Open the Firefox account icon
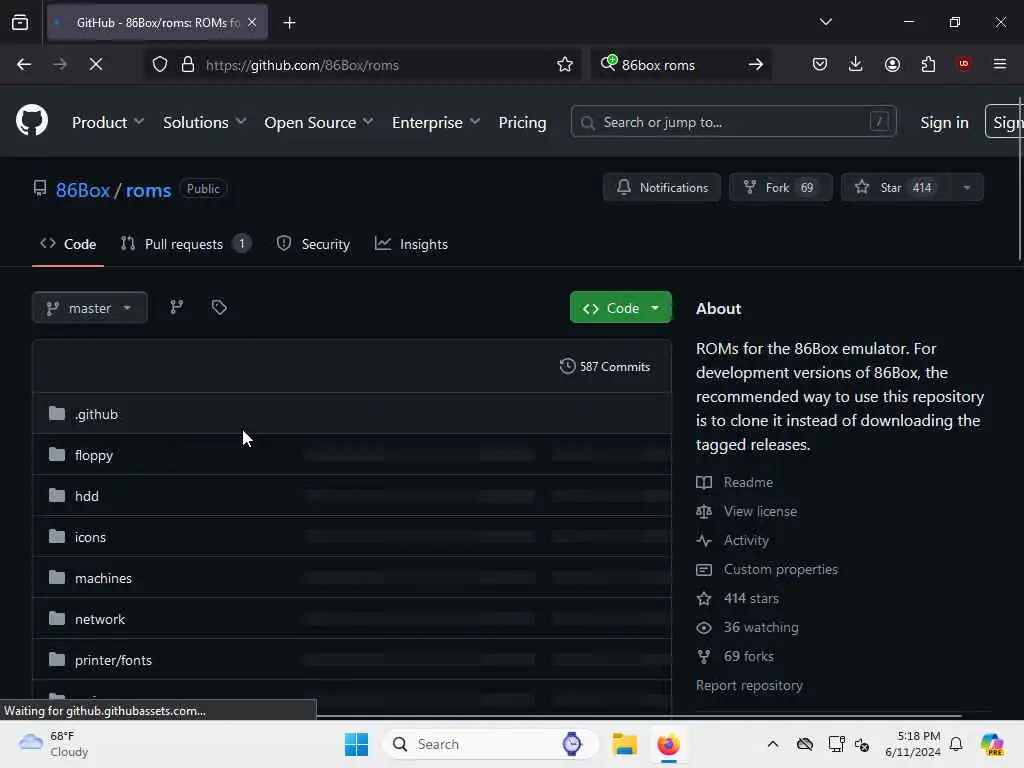The width and height of the screenshot is (1024, 768). point(892,64)
